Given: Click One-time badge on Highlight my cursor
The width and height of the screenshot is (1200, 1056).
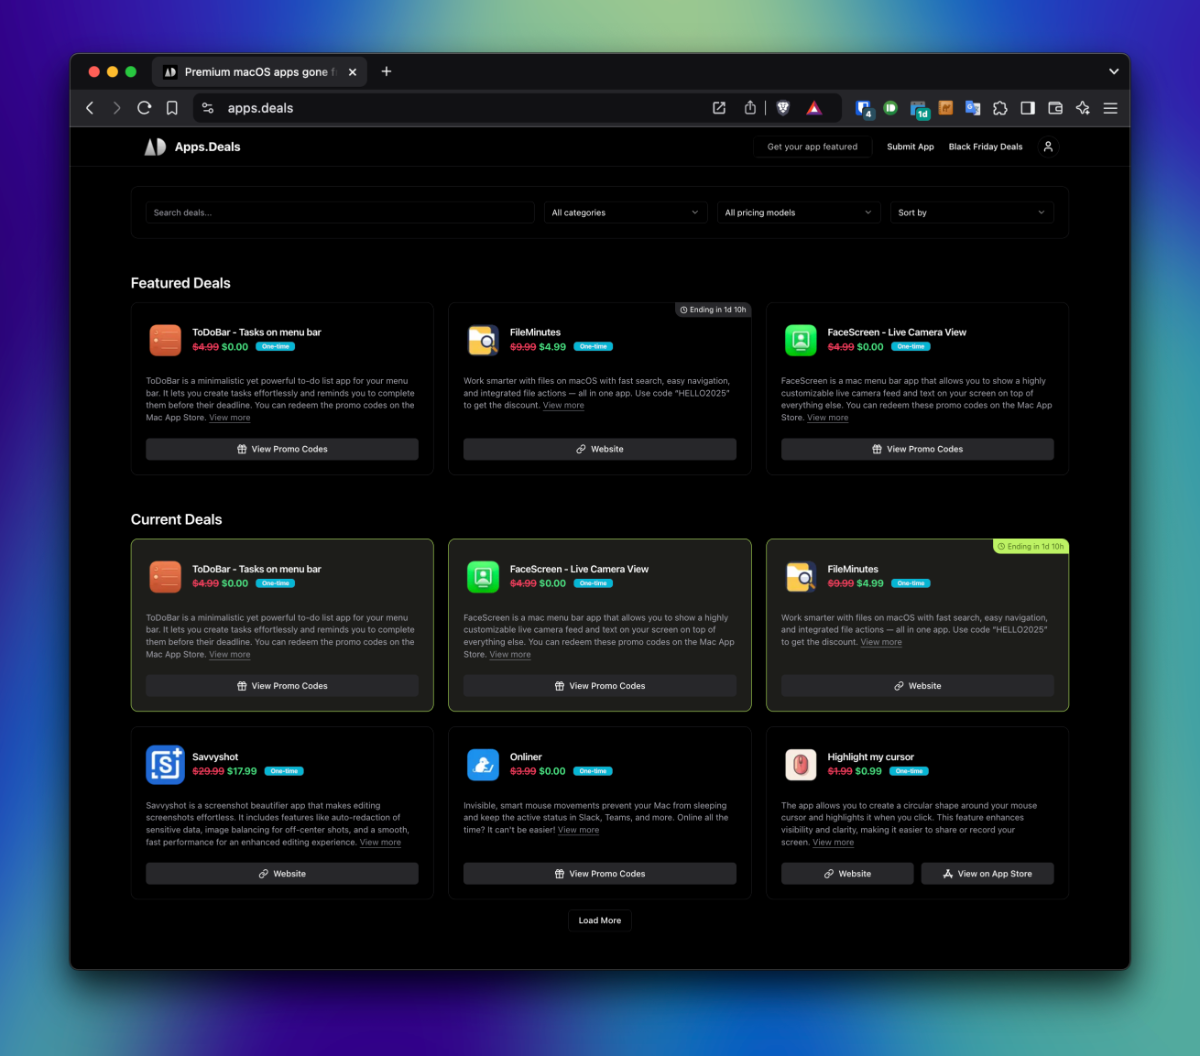Looking at the screenshot, I should click(909, 771).
